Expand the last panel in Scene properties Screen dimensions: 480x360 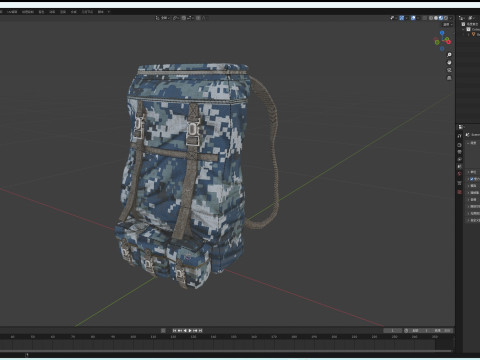coord(473,220)
